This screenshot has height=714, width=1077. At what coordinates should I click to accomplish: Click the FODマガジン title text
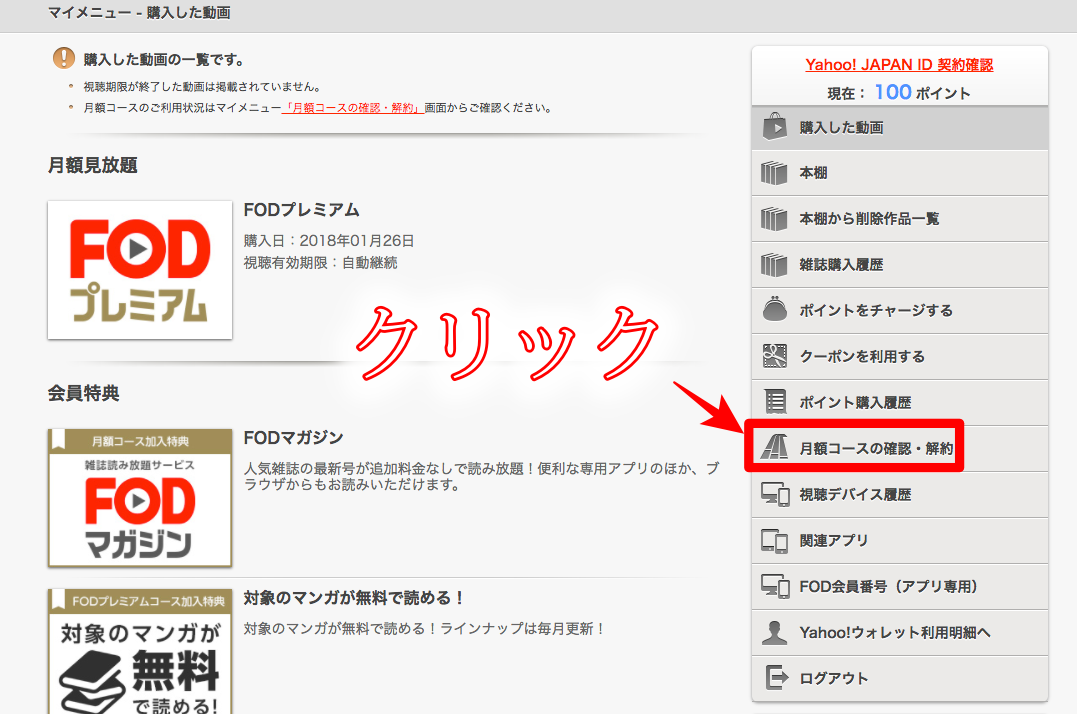293,438
